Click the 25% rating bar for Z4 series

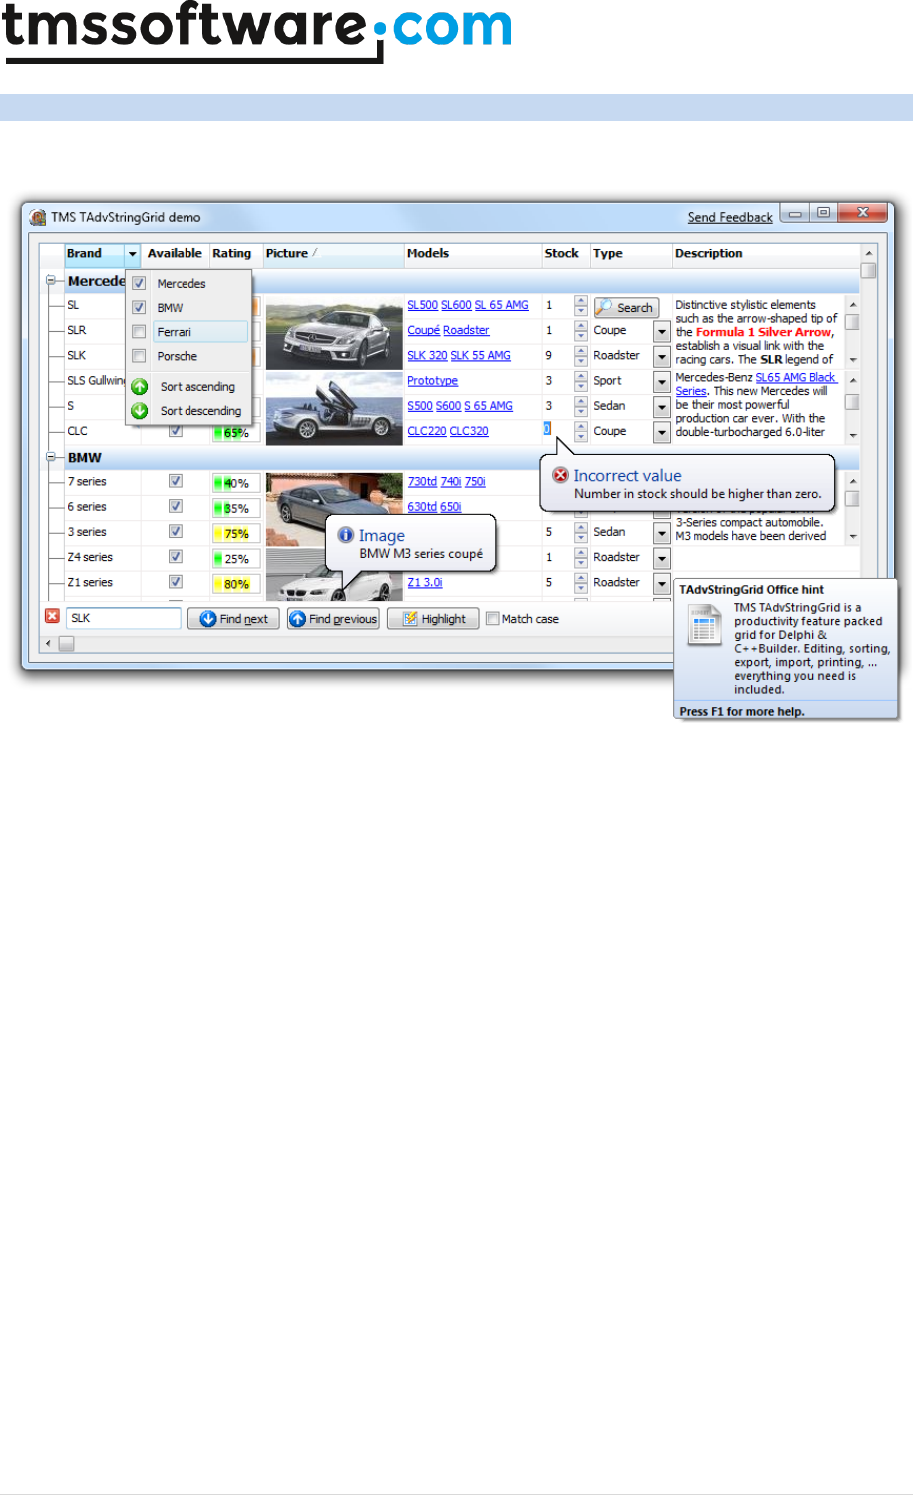pos(236,559)
